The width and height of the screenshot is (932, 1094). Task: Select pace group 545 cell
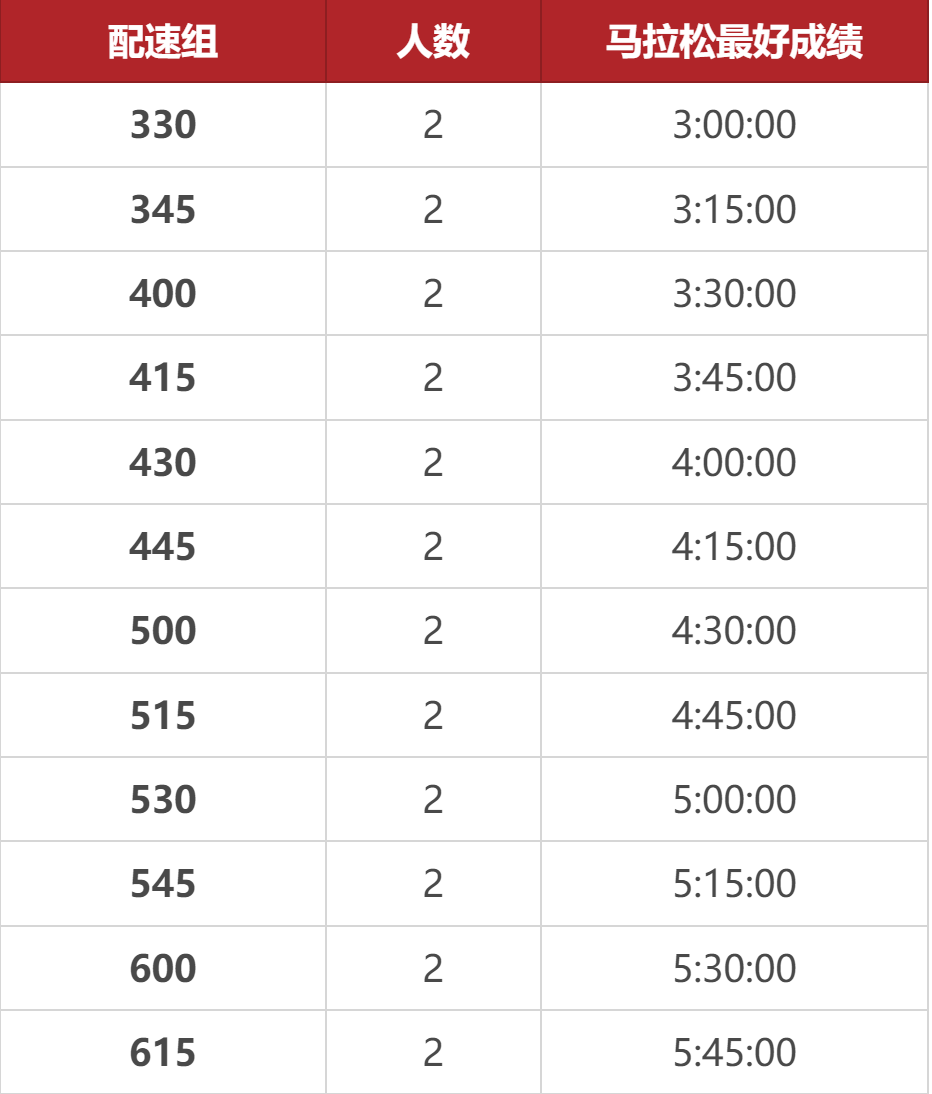pyautogui.click(x=163, y=884)
